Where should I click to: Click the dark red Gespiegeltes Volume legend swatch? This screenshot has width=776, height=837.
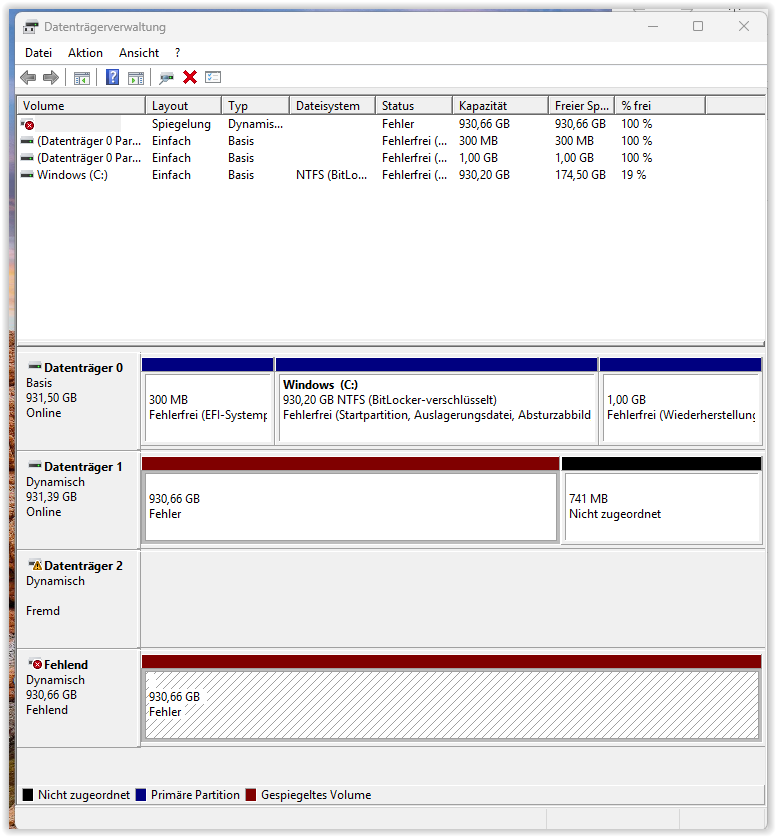pyautogui.click(x=251, y=795)
